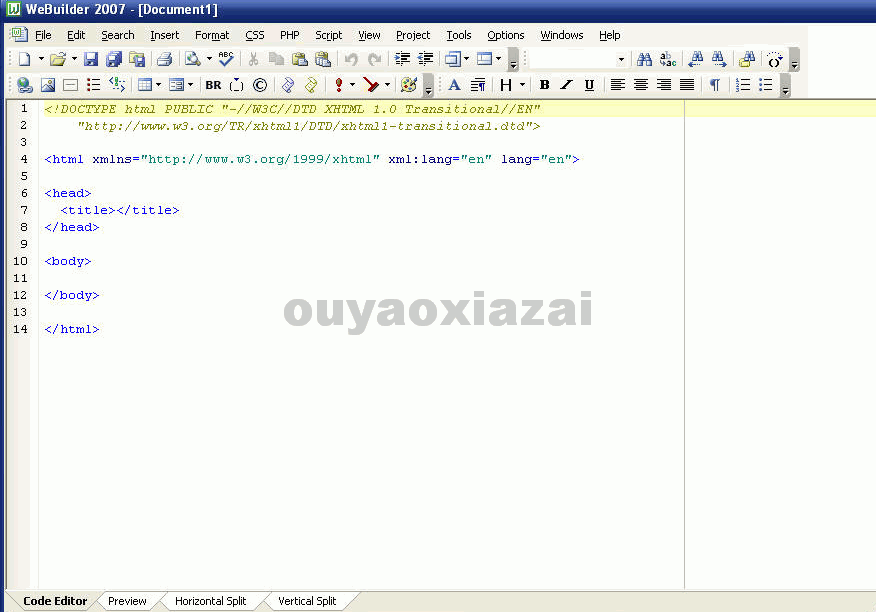Cut the selection with the scissors icon
This screenshot has width=876, height=612.
pos(253,59)
